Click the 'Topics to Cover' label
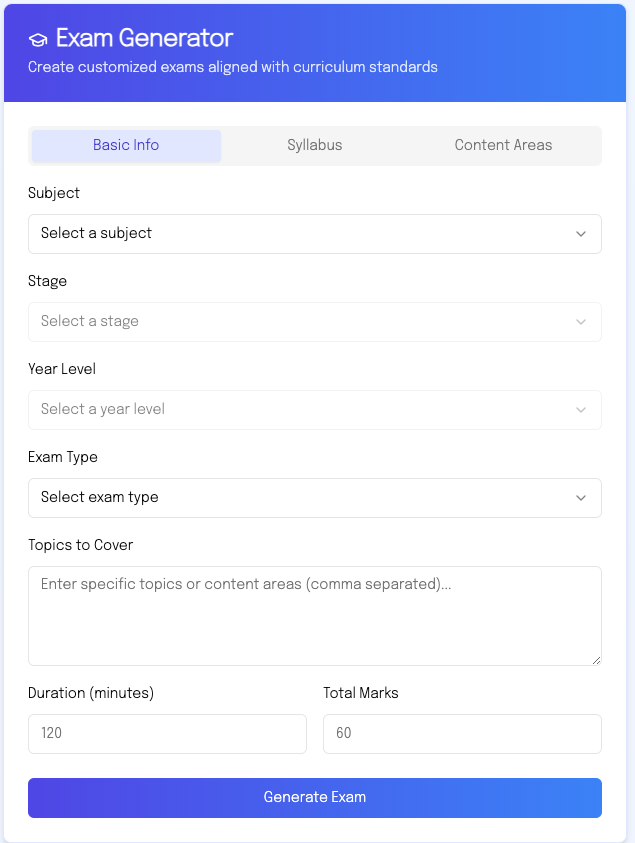Viewport: 635px width, 843px height. pos(80,545)
